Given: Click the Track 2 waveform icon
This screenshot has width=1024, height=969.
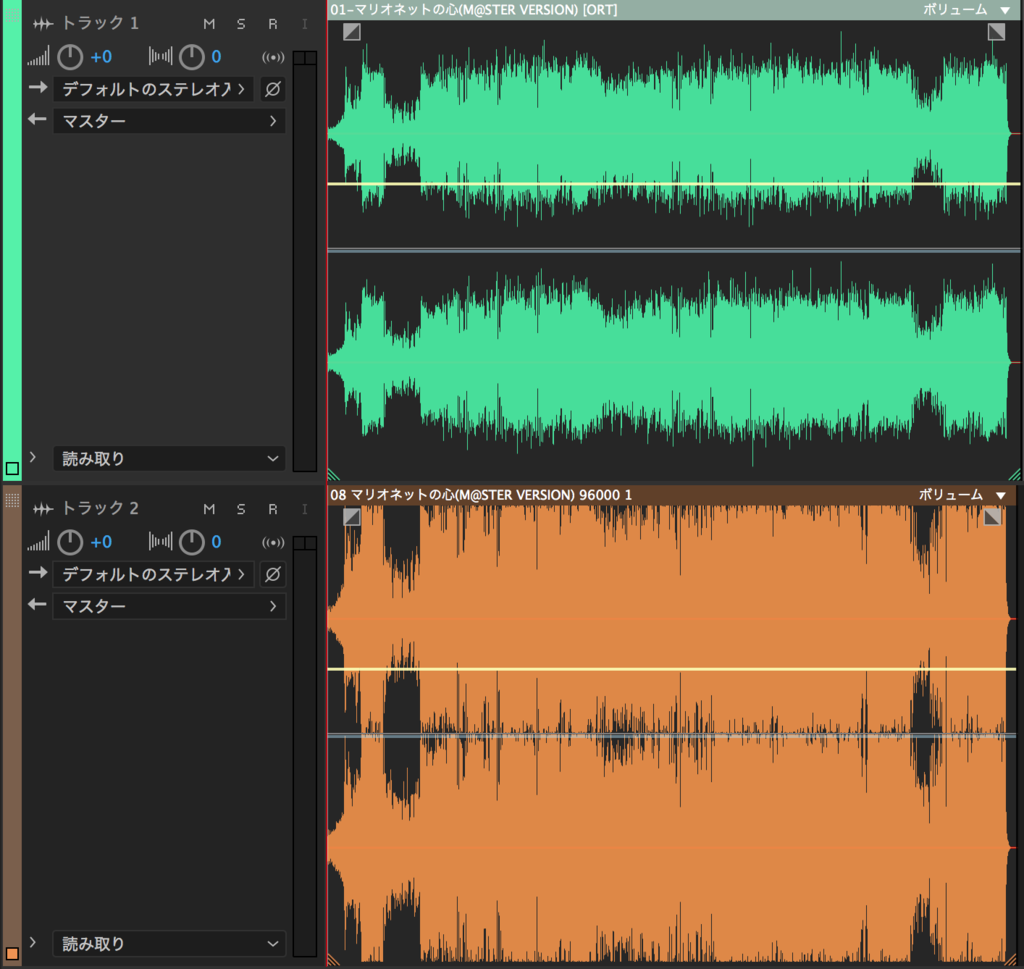Looking at the screenshot, I should [x=43, y=509].
